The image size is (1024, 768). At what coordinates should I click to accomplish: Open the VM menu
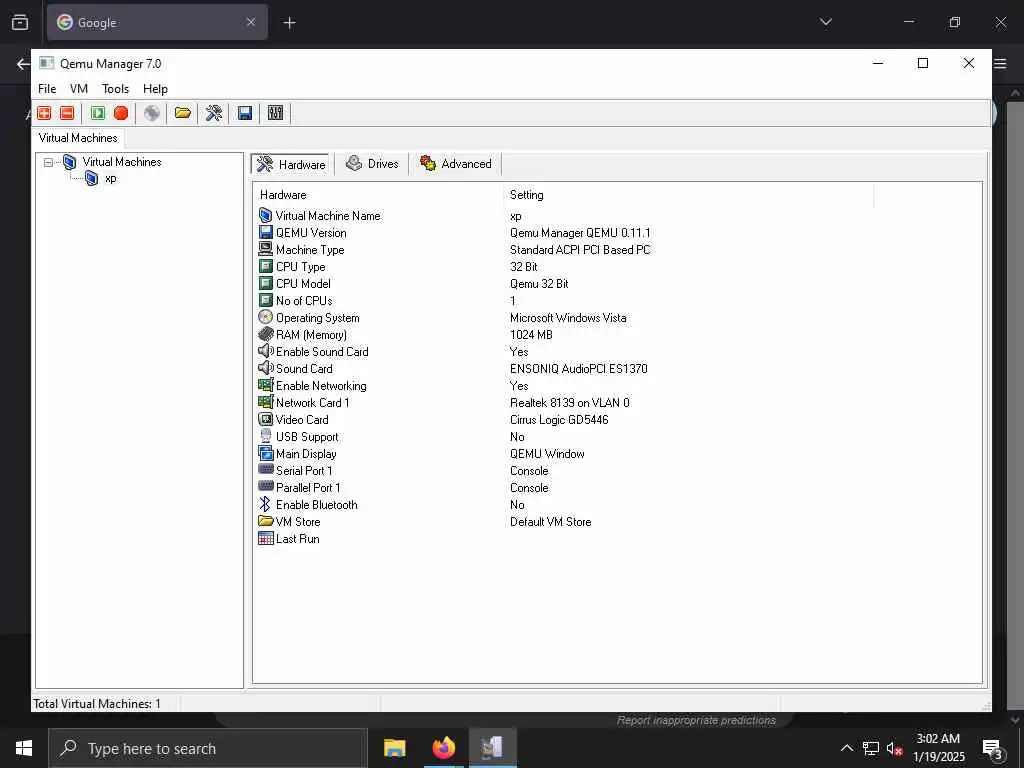click(79, 89)
